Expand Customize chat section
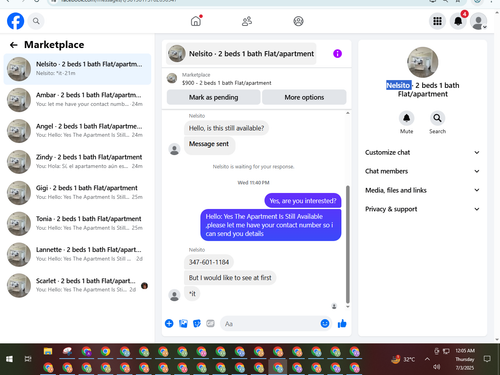The height and width of the screenshot is (375, 500). [x=422, y=152]
